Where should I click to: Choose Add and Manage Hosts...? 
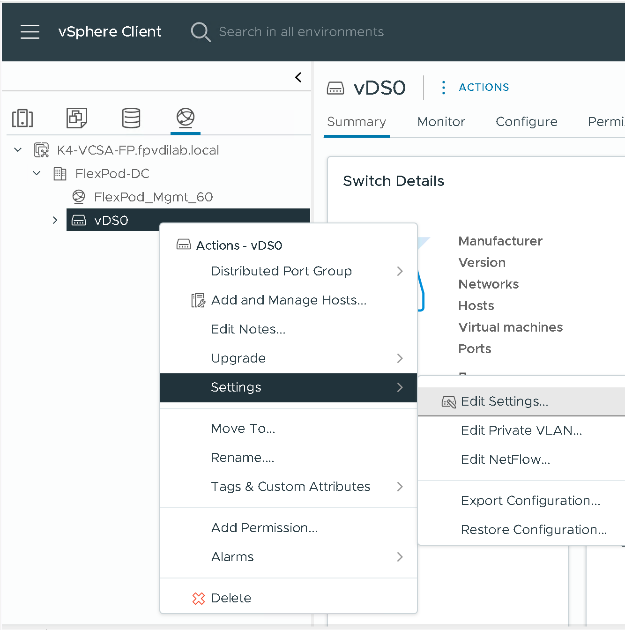[288, 300]
